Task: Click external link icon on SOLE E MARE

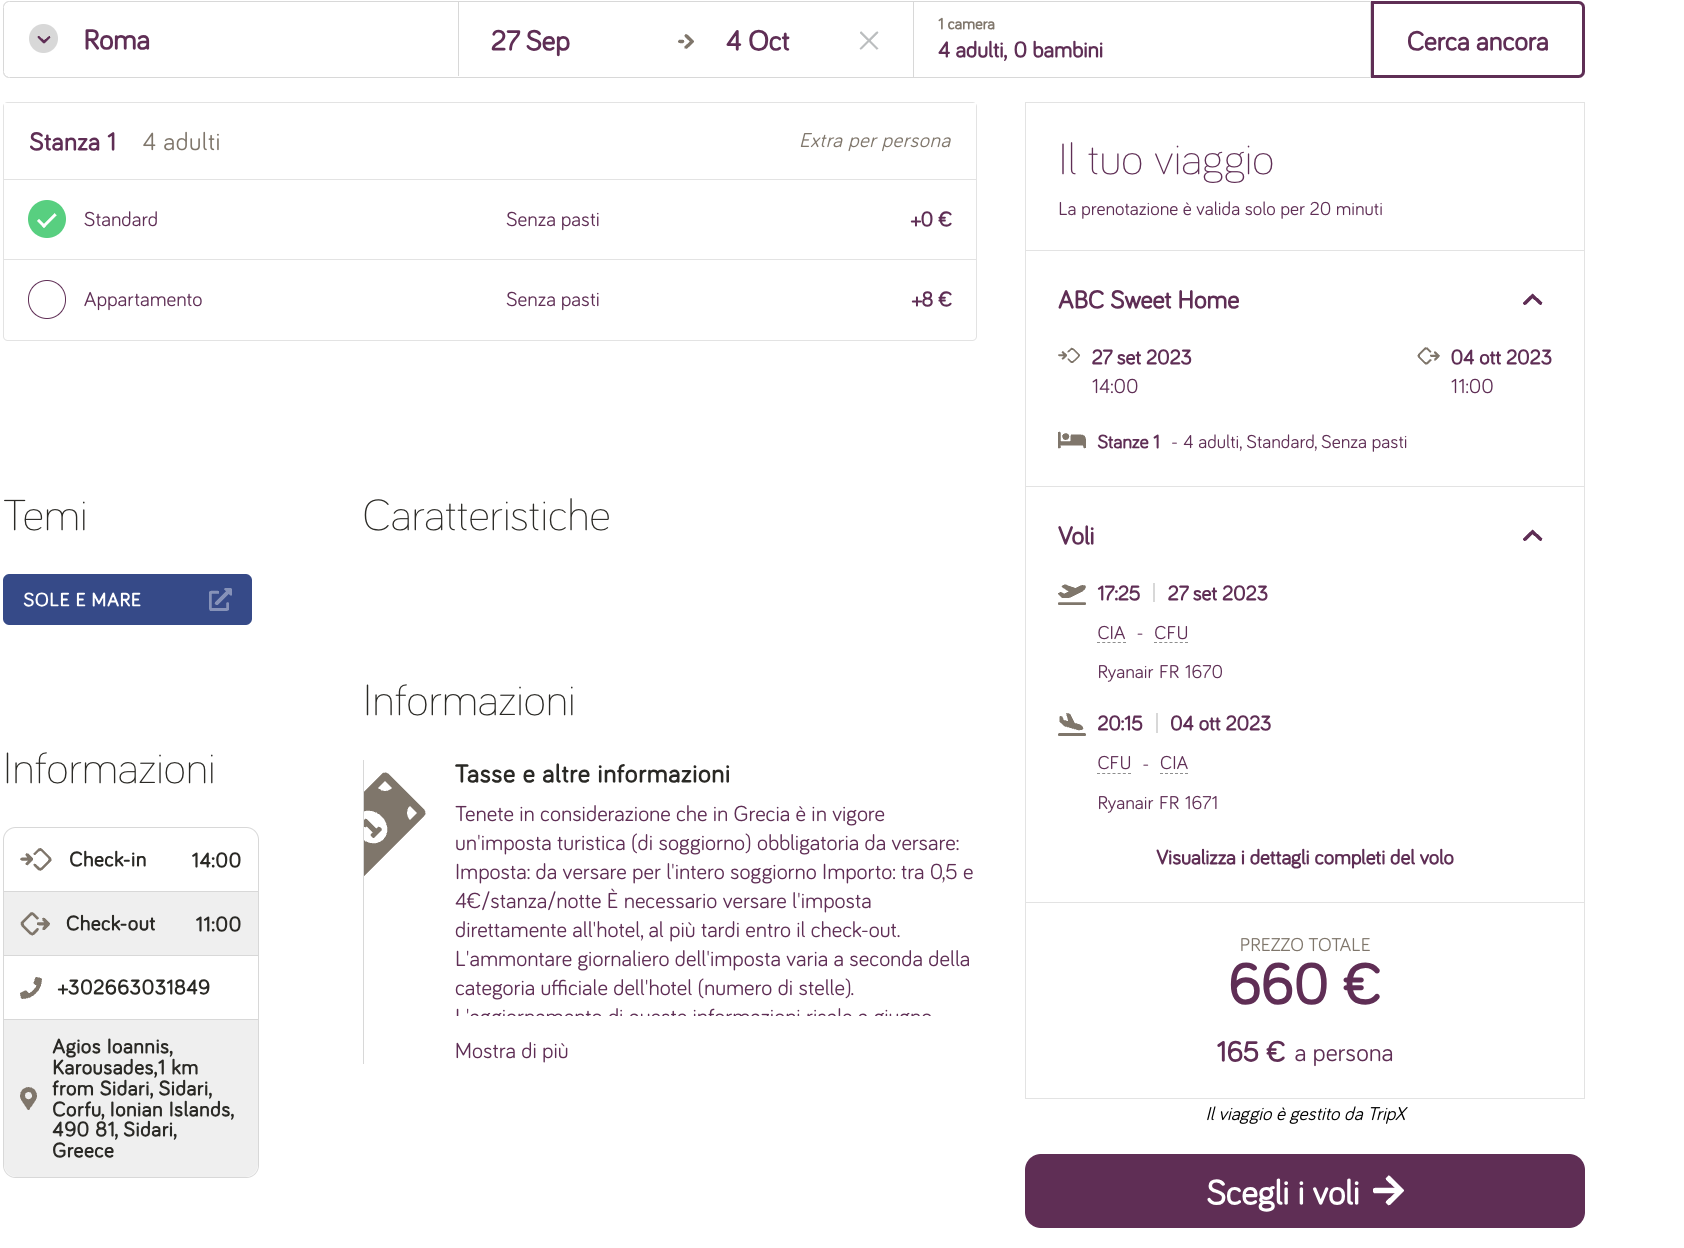Action: 220,600
